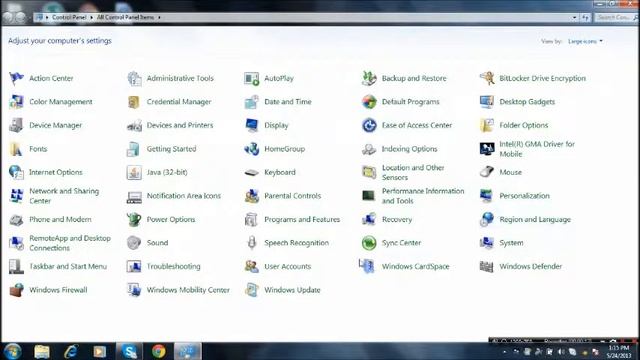
Task: Click Parental Controls link
Action: [293, 196]
